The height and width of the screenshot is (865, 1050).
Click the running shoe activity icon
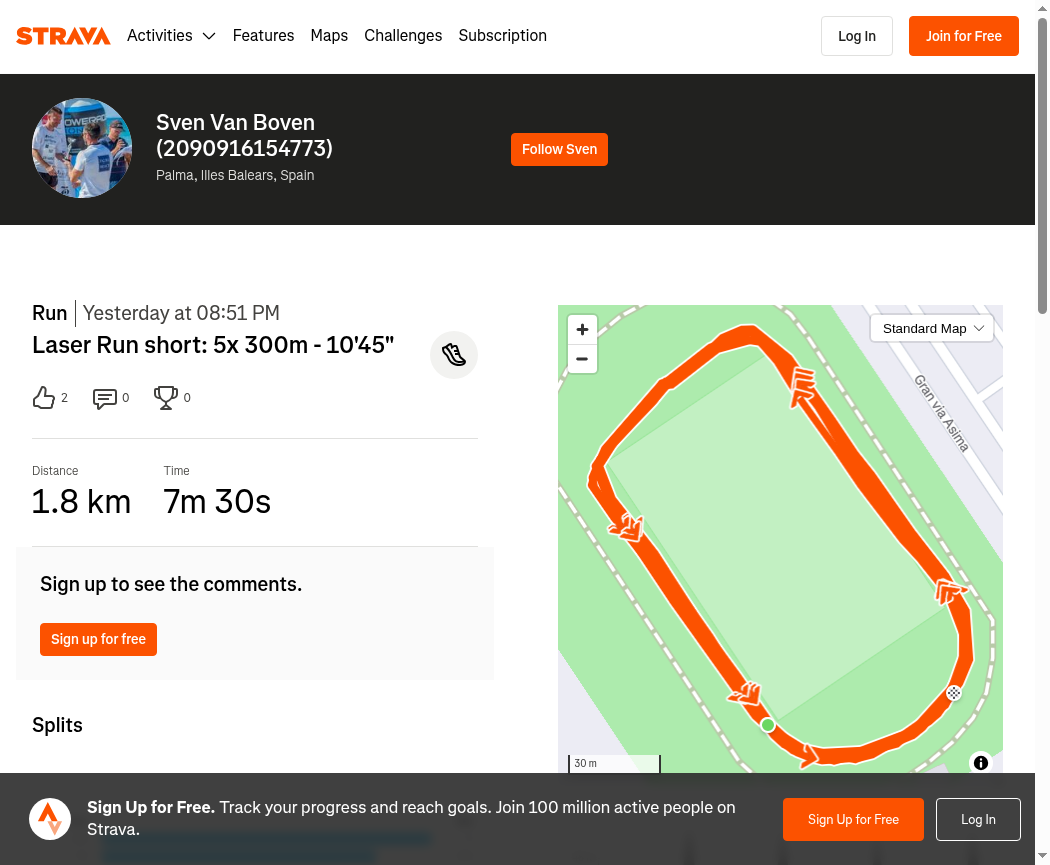click(454, 355)
